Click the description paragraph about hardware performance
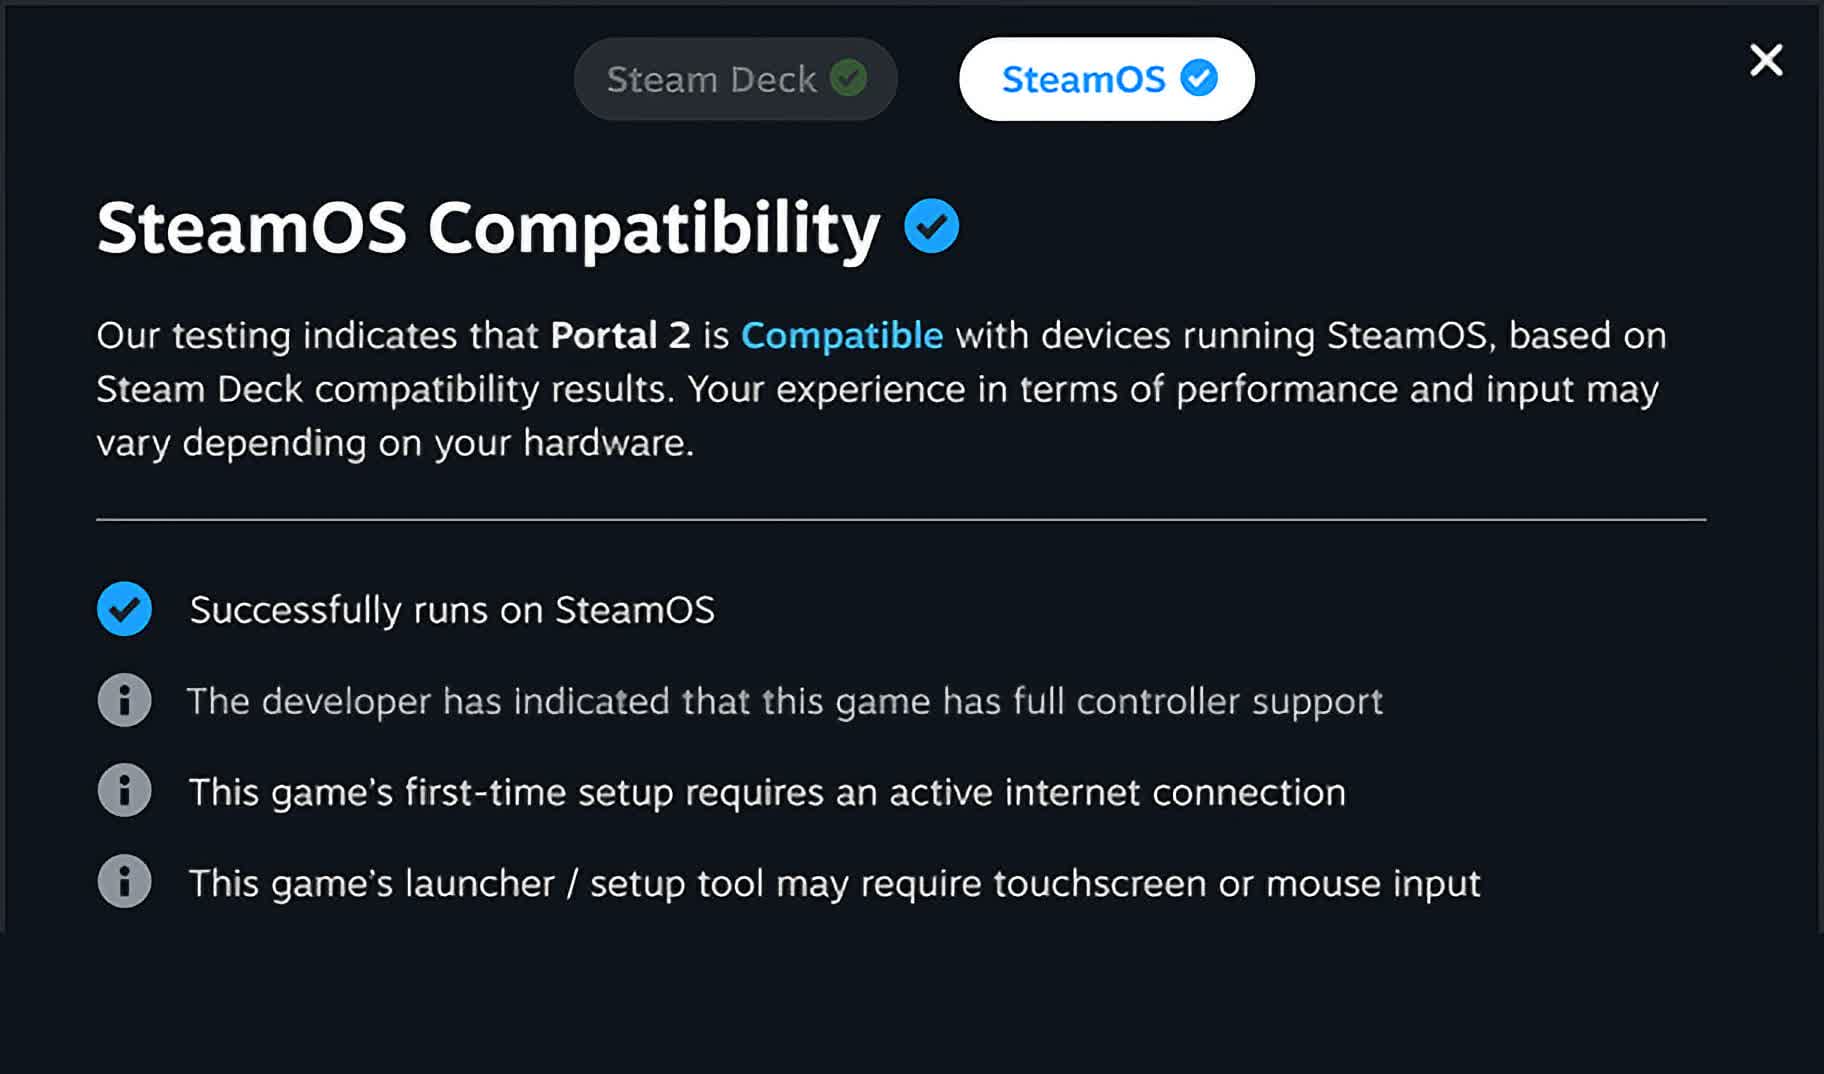Viewport: 1824px width, 1074px height. 881,389
